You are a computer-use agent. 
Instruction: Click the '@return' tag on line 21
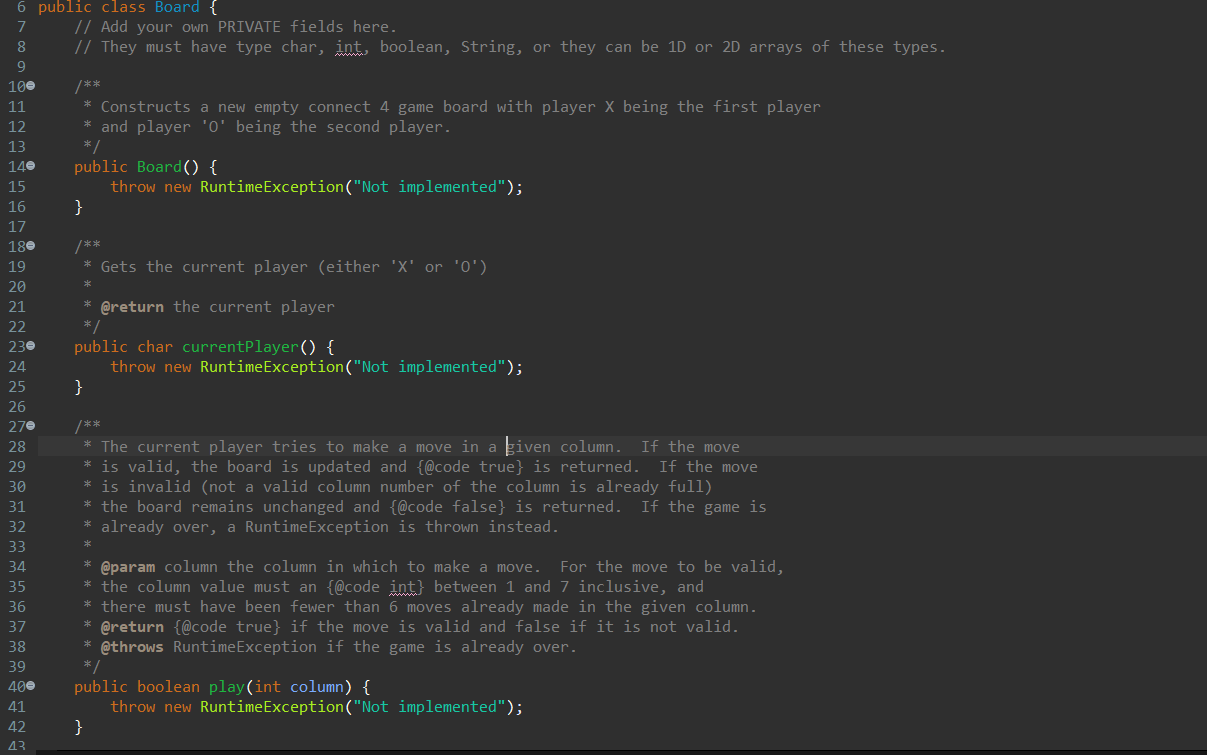coord(132,307)
